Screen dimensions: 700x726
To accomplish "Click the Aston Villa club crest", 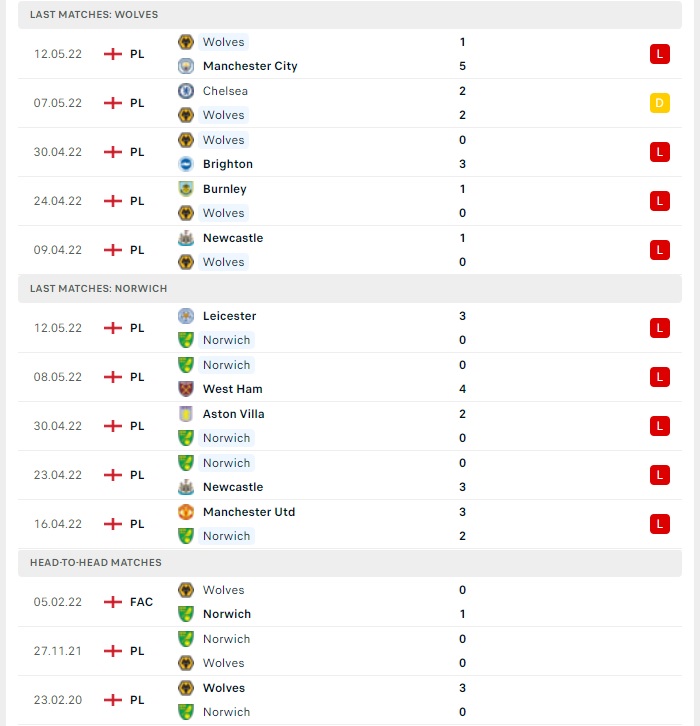I will 186,414.
